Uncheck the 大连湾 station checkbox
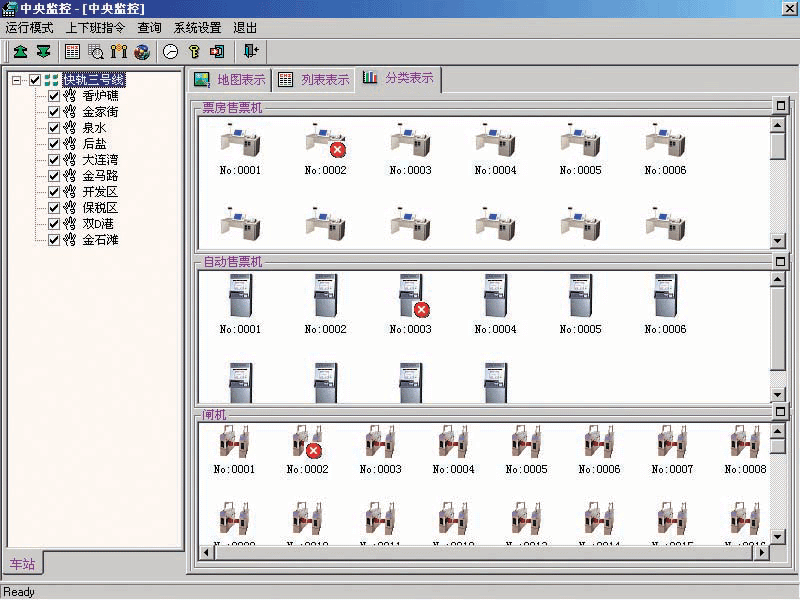The image size is (800, 600). click(x=54, y=160)
